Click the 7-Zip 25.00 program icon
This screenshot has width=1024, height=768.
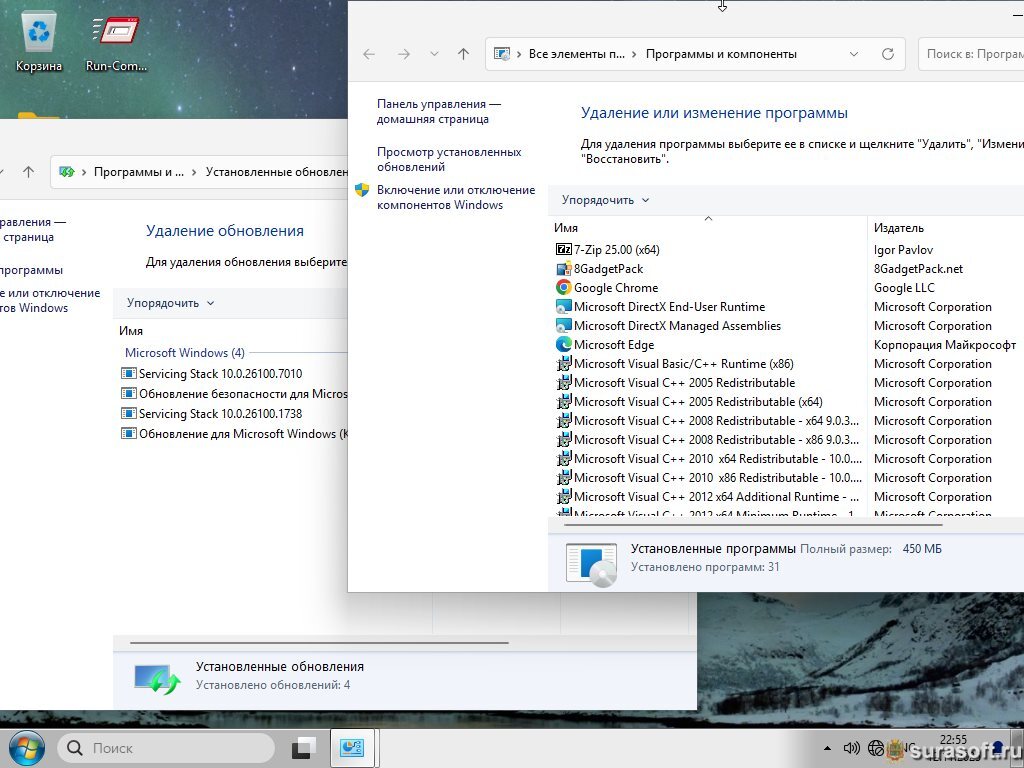tap(564, 250)
